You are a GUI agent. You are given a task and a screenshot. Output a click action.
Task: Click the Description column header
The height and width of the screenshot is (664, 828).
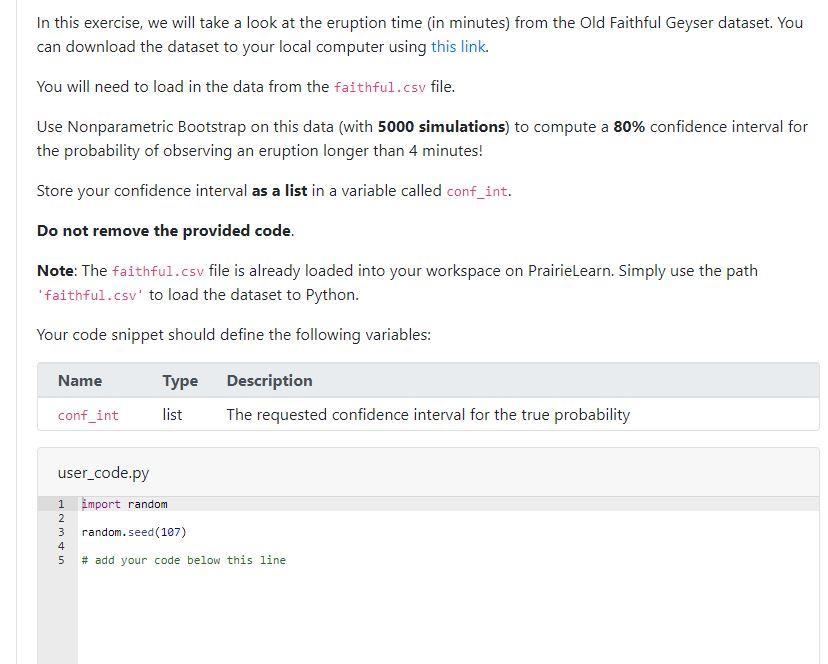pyautogui.click(x=269, y=380)
